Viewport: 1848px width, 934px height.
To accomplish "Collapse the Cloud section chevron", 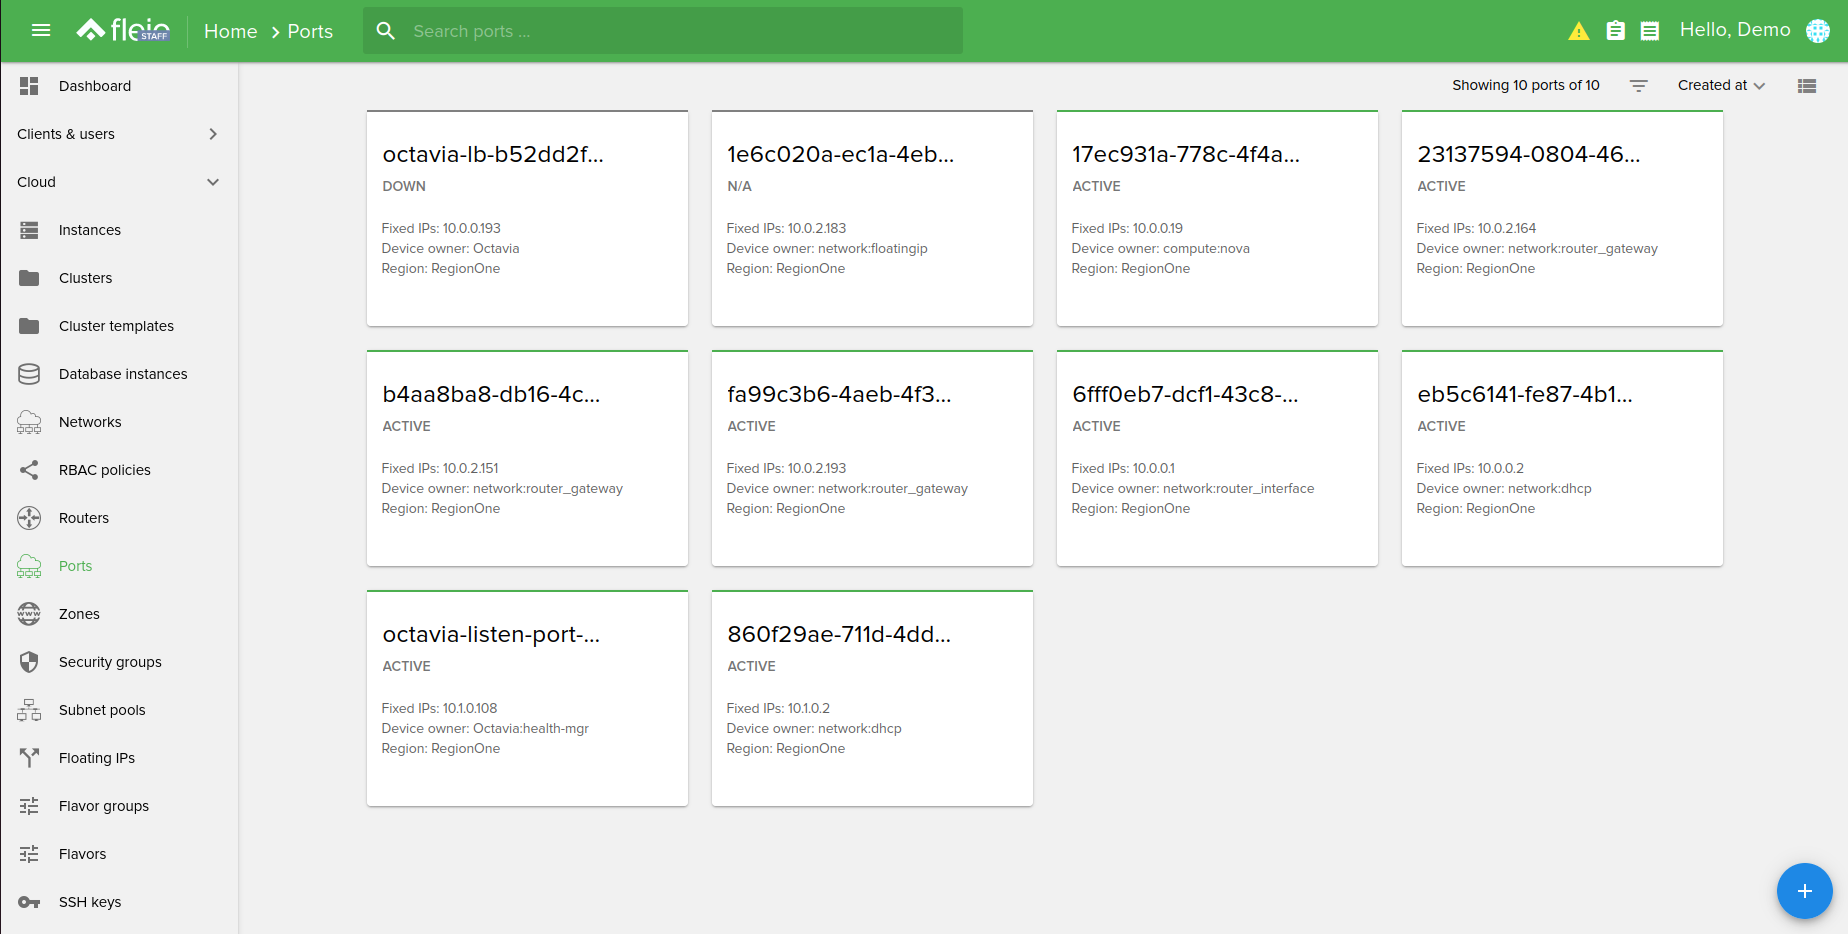I will pos(213,182).
